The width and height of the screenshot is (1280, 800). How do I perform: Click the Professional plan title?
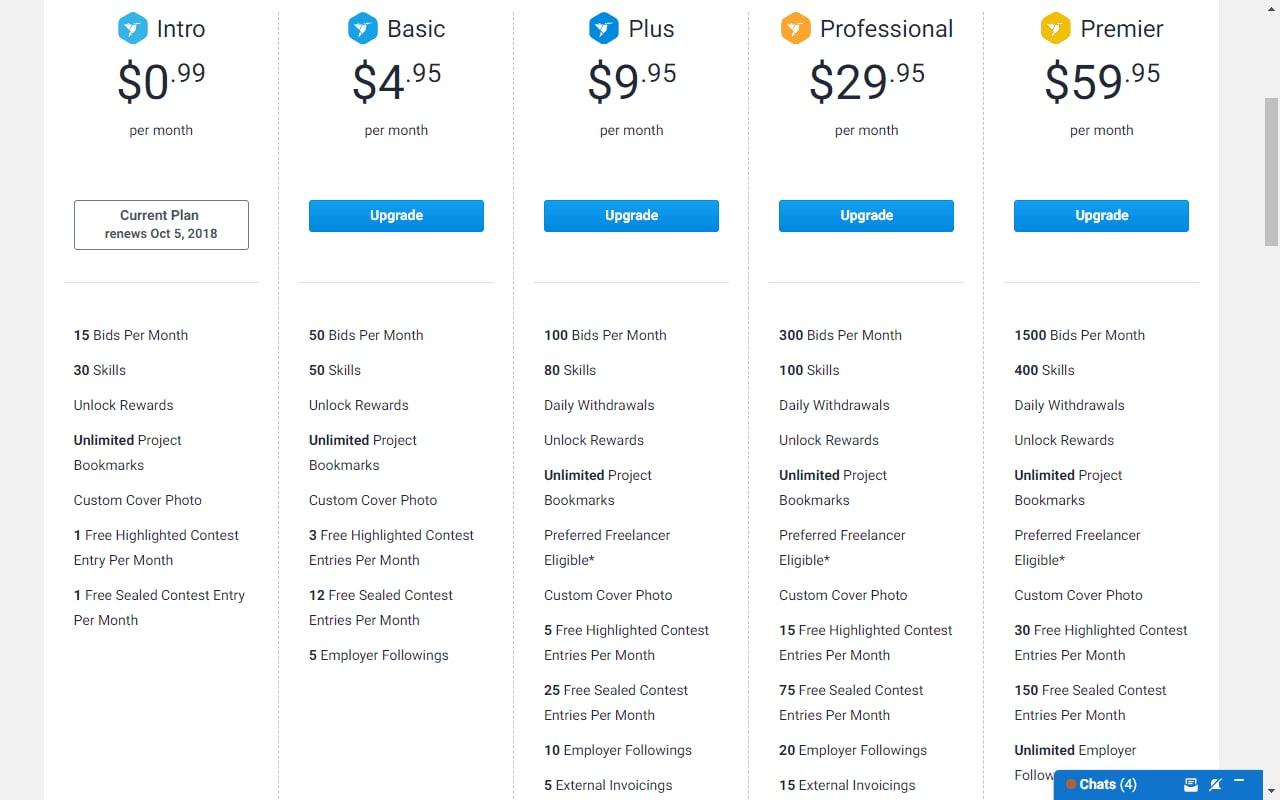[x=886, y=29]
